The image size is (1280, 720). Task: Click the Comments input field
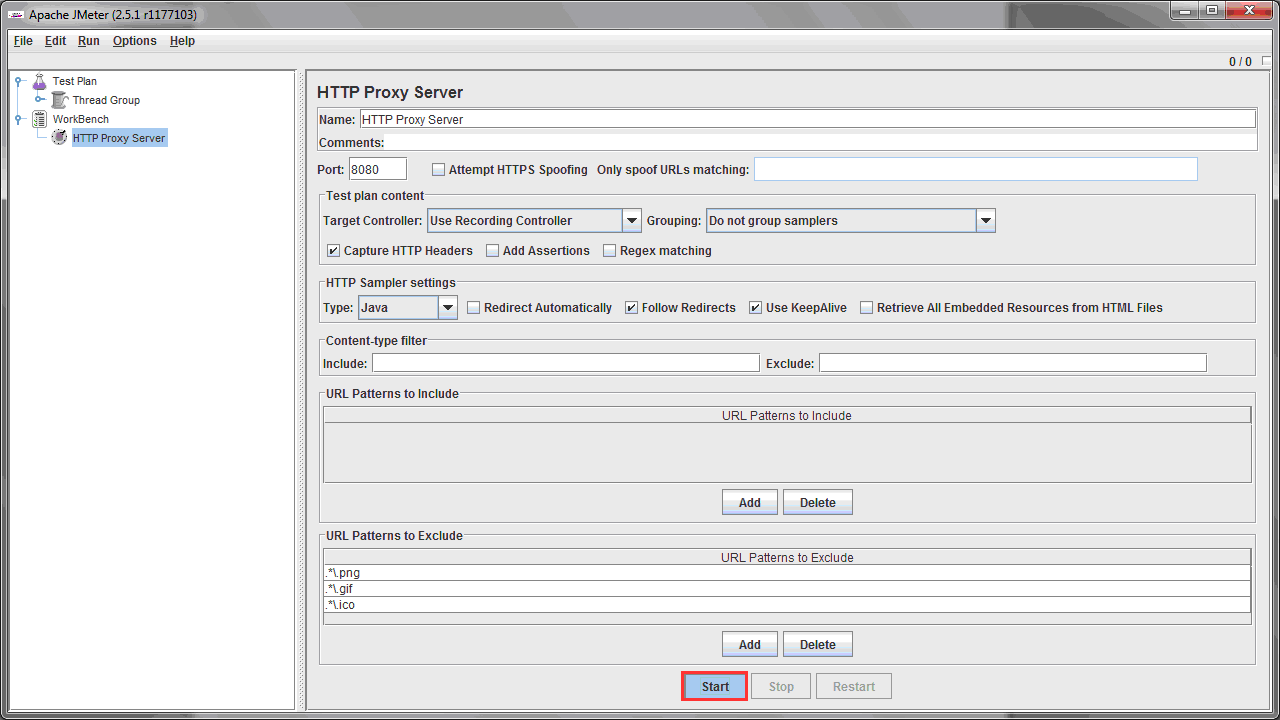pyautogui.click(x=821, y=143)
